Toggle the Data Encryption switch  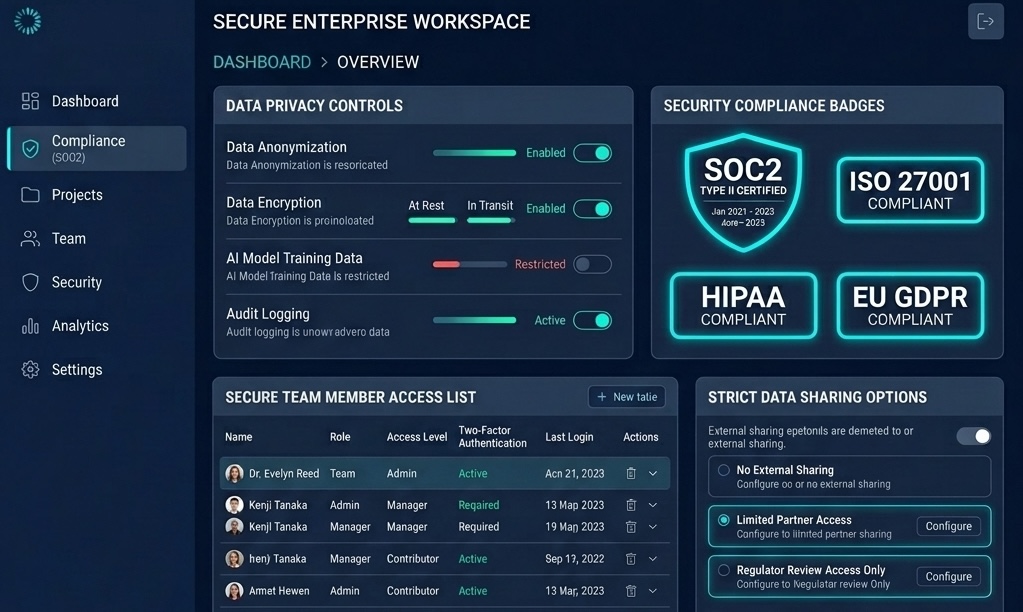tap(592, 209)
